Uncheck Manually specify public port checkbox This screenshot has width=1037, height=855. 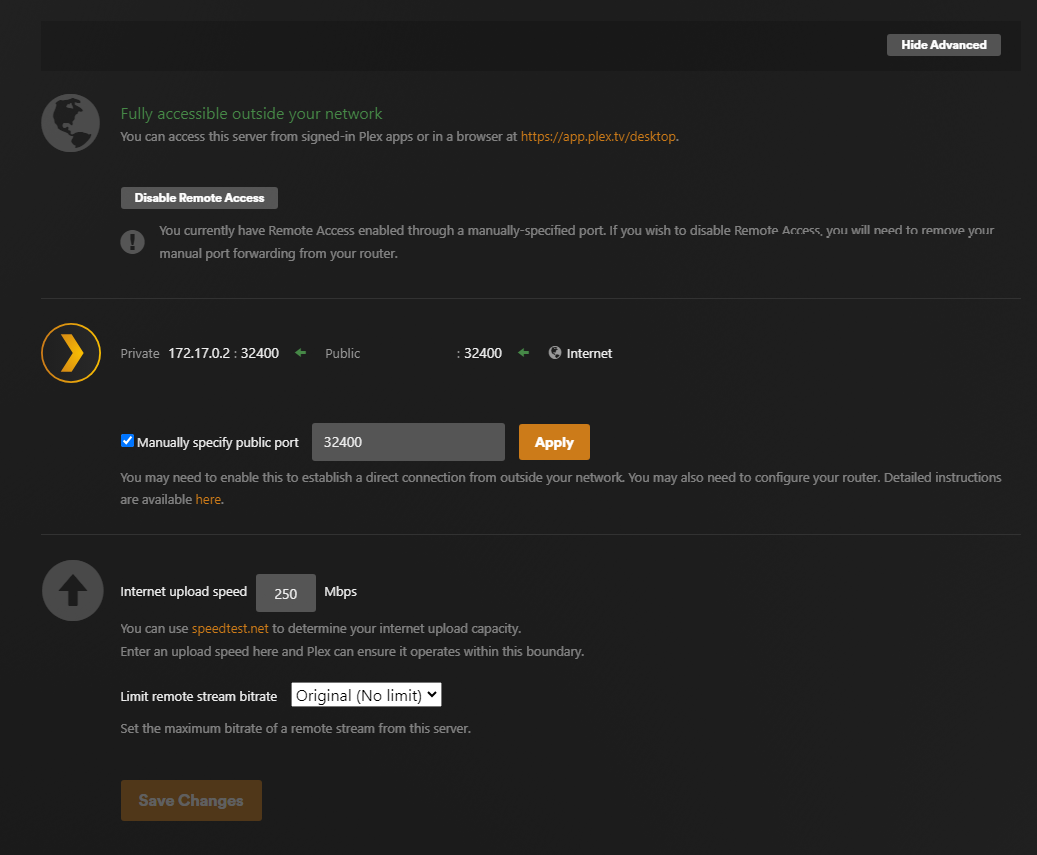[127, 441]
